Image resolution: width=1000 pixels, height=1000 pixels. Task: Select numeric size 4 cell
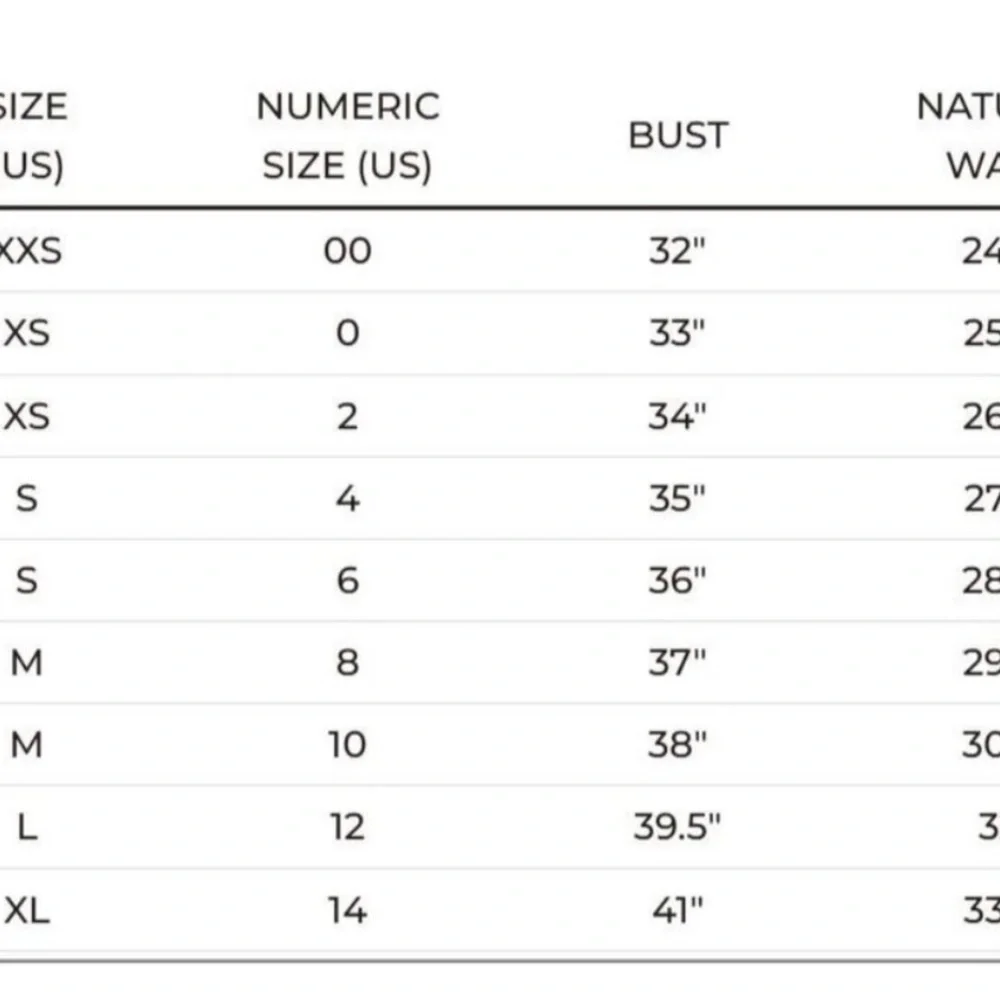(348, 498)
